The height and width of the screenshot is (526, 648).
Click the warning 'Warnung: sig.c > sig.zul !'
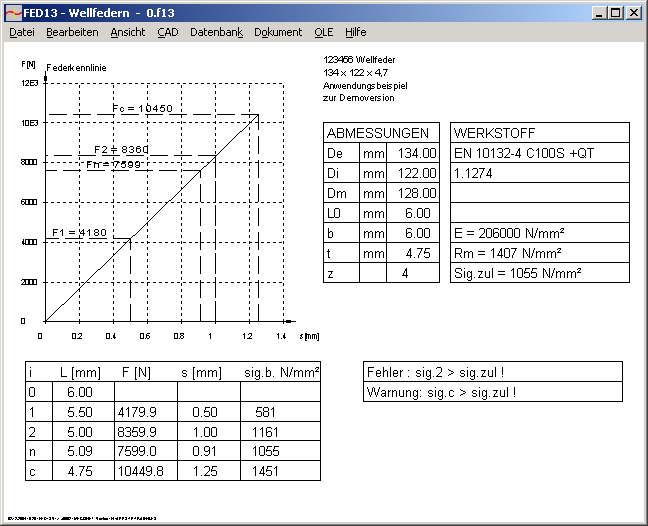click(491, 392)
